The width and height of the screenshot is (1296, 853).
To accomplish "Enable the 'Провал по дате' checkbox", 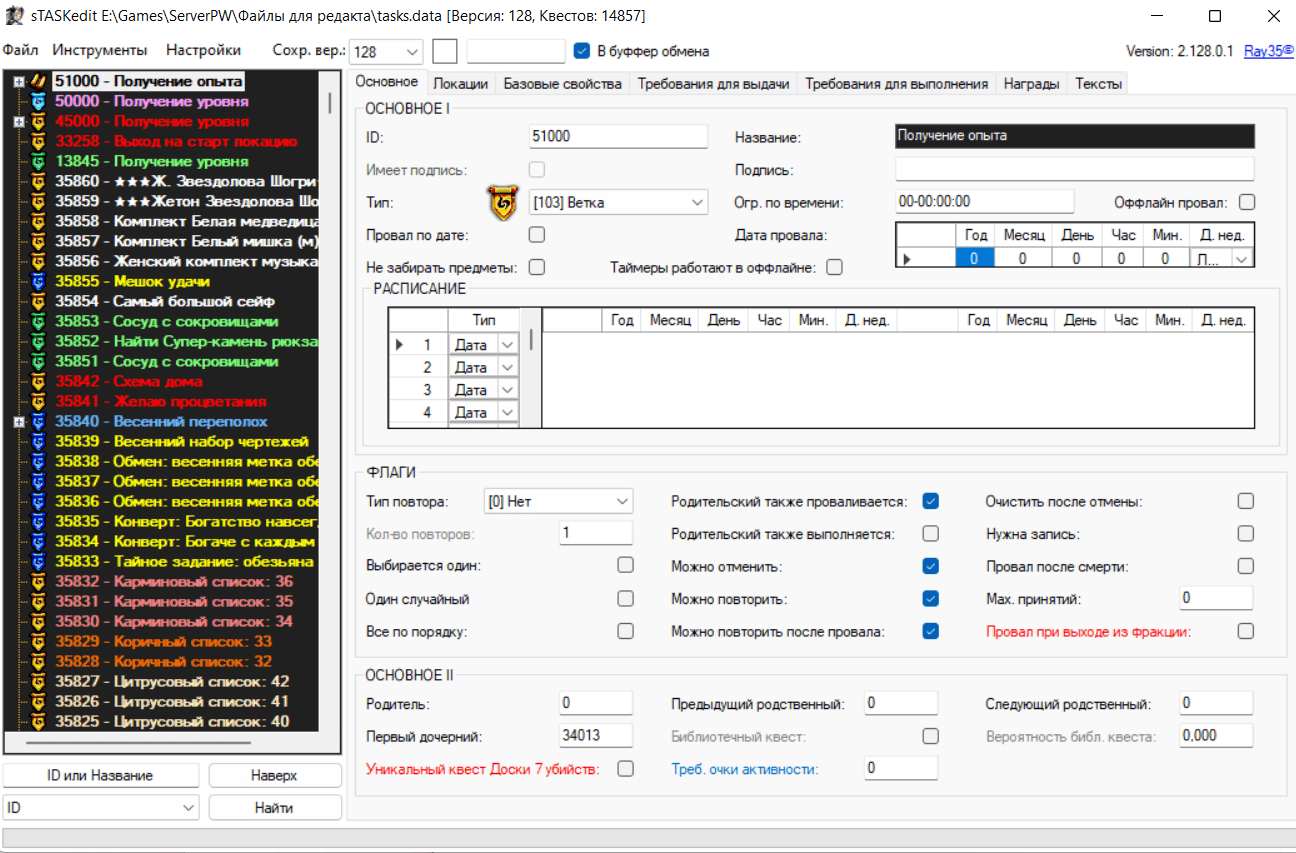I will click(x=537, y=235).
